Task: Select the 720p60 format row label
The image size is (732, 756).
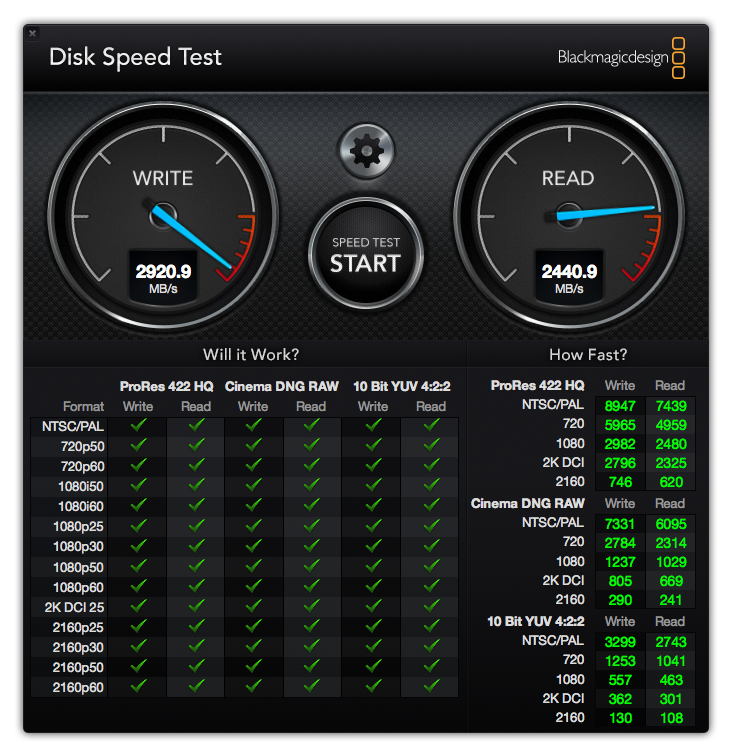Action: [82, 467]
